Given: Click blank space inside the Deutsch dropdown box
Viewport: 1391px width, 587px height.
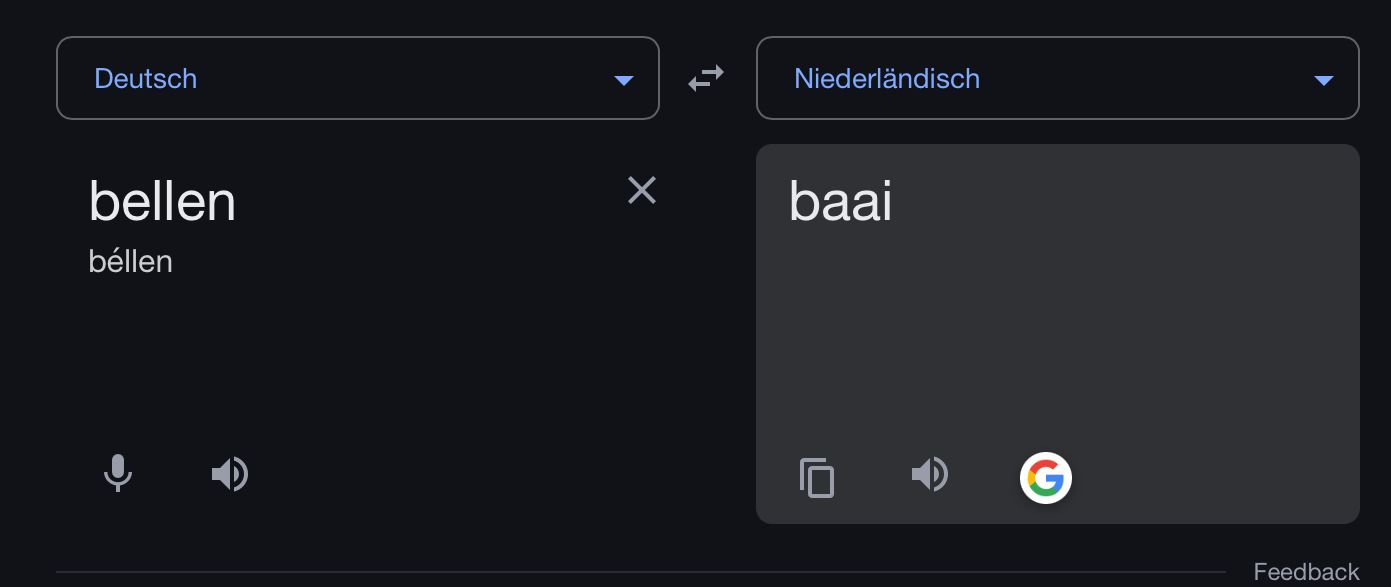Looking at the screenshot, I should click(x=400, y=78).
